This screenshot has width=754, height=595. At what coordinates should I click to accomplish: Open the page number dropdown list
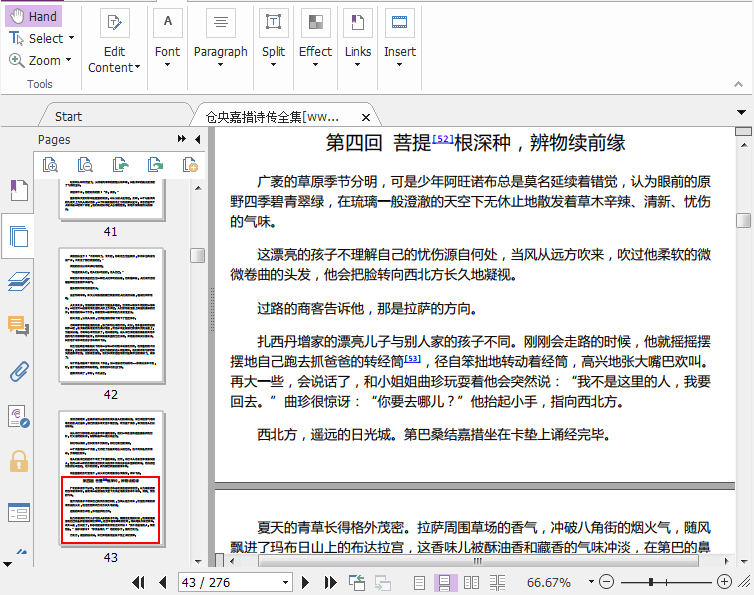pyautogui.click(x=285, y=582)
